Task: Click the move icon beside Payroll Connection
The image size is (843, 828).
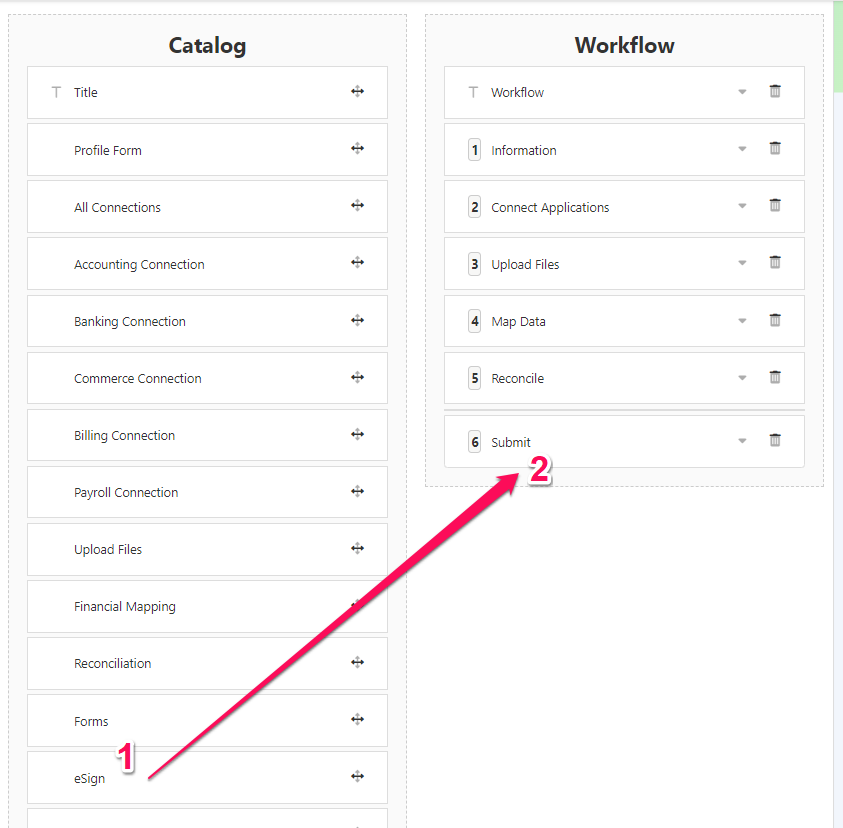Action: pyautogui.click(x=357, y=491)
